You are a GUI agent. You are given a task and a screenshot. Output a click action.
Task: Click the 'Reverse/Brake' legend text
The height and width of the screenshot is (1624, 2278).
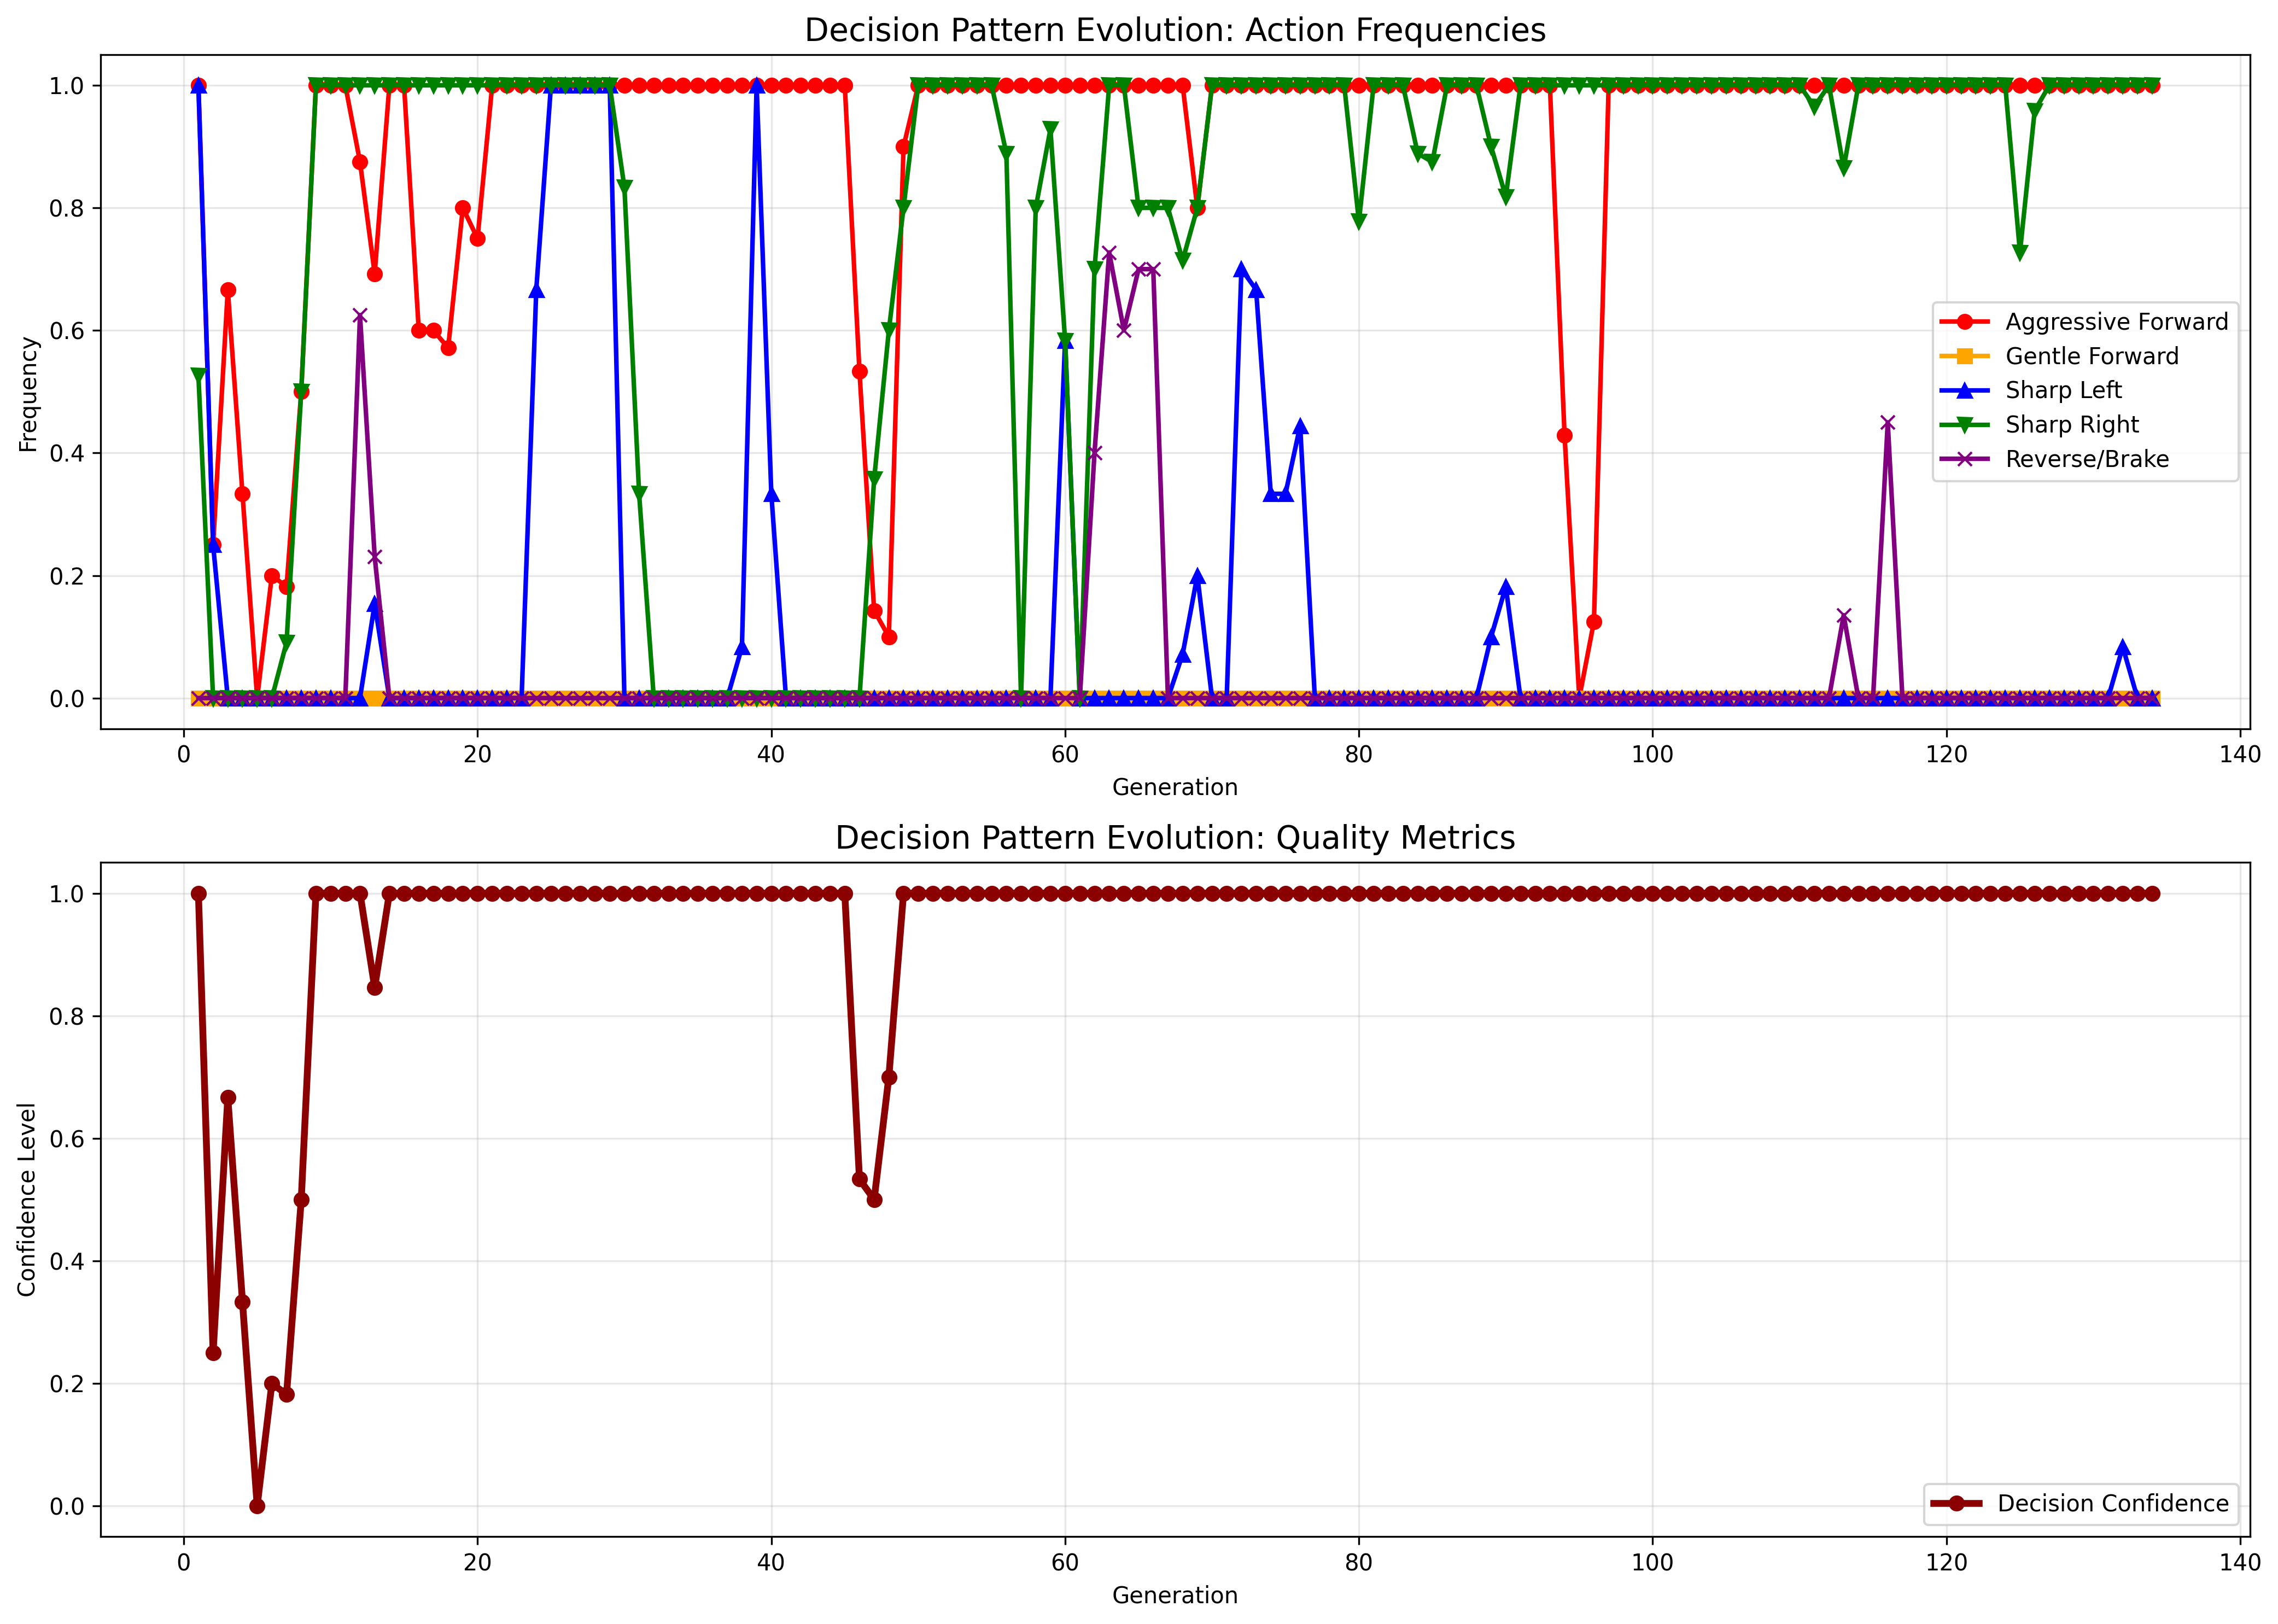(2087, 459)
